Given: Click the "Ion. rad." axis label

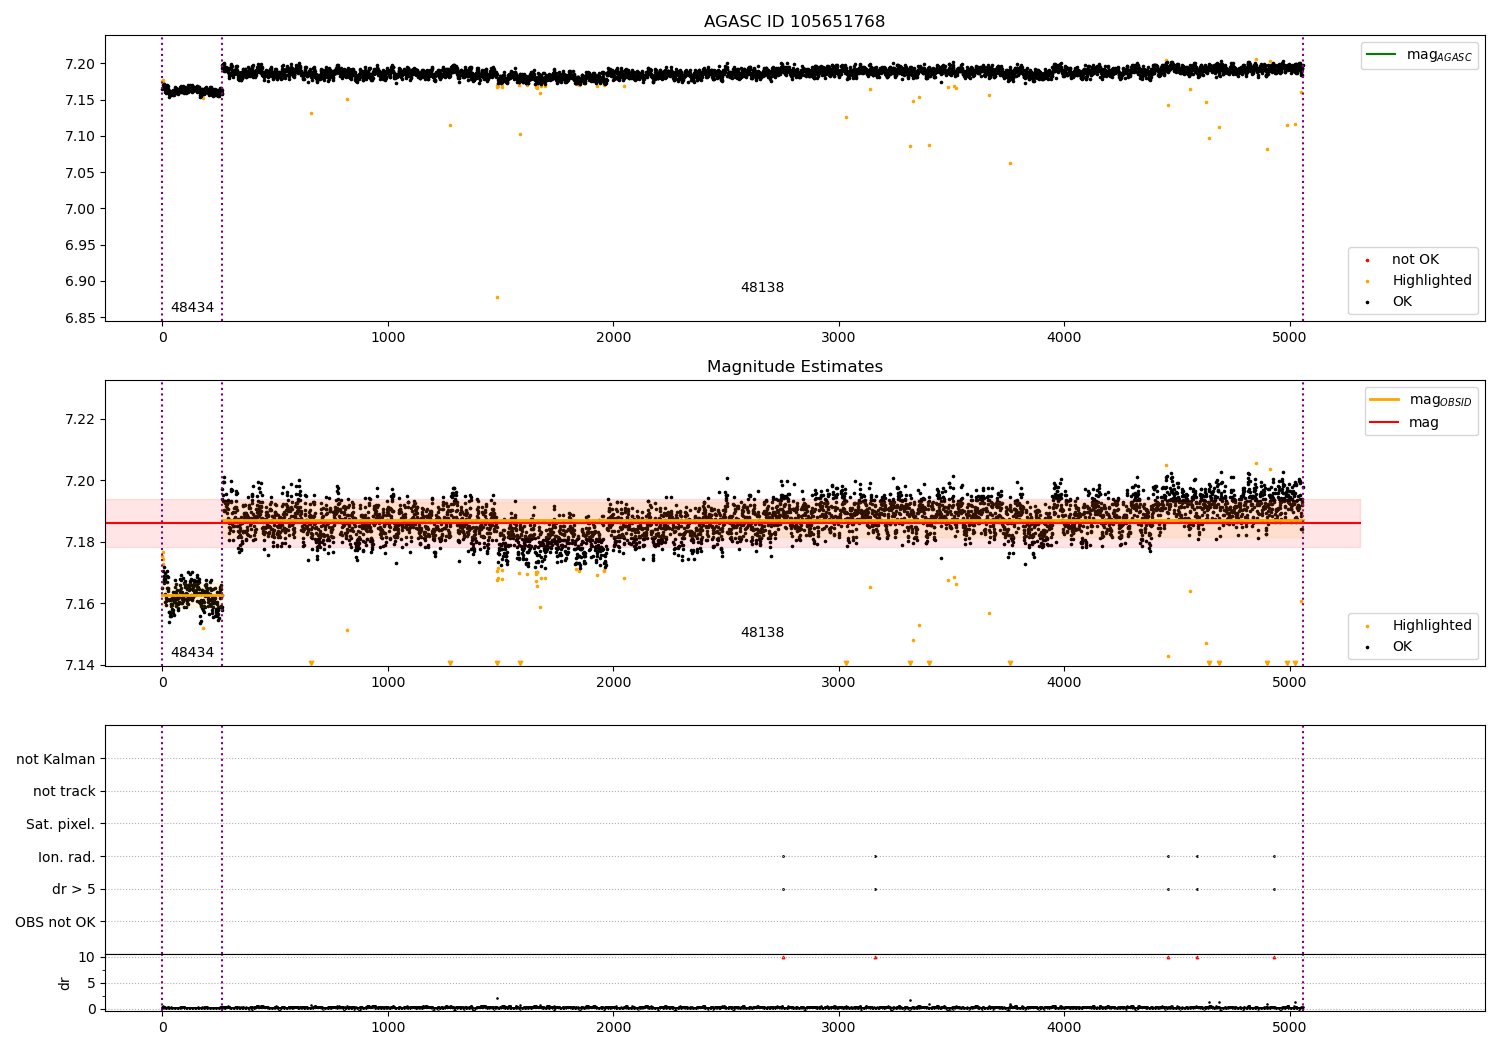Looking at the screenshot, I should point(67,857).
